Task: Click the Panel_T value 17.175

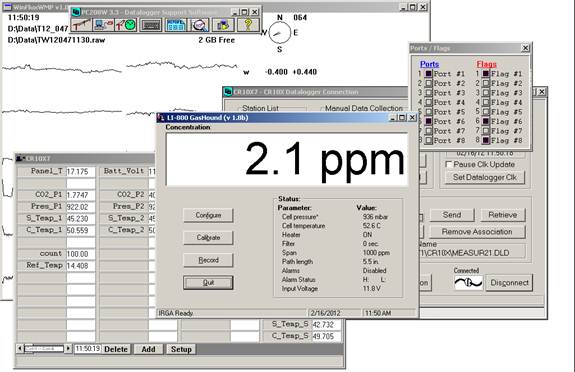Action: pos(81,172)
